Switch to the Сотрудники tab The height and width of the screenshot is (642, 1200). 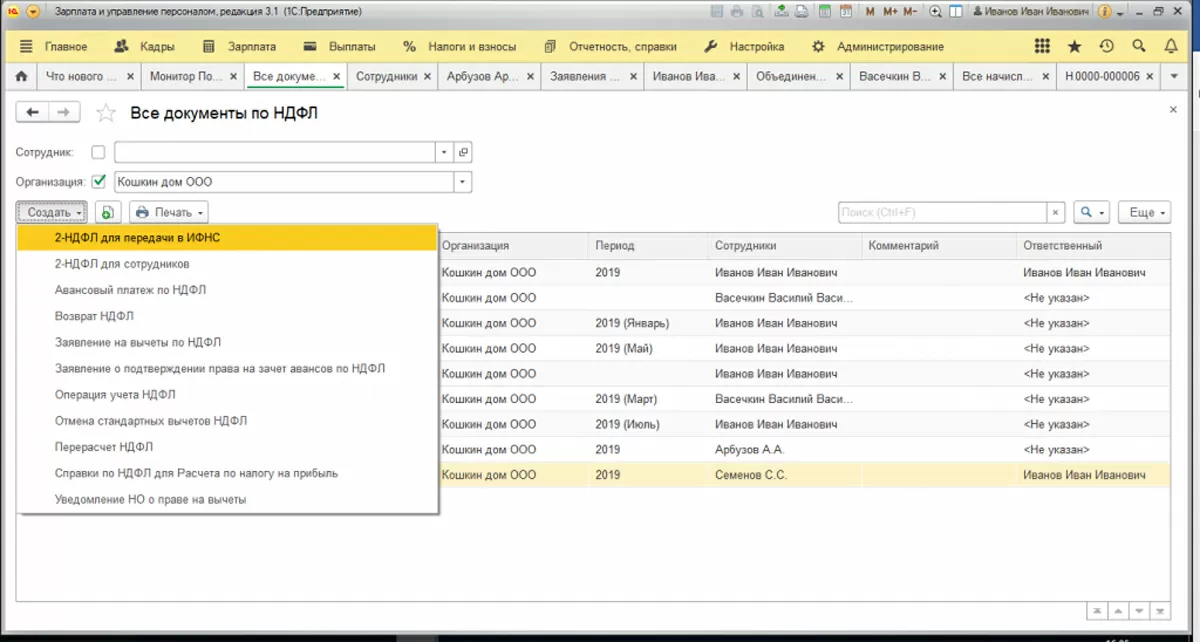[387, 77]
